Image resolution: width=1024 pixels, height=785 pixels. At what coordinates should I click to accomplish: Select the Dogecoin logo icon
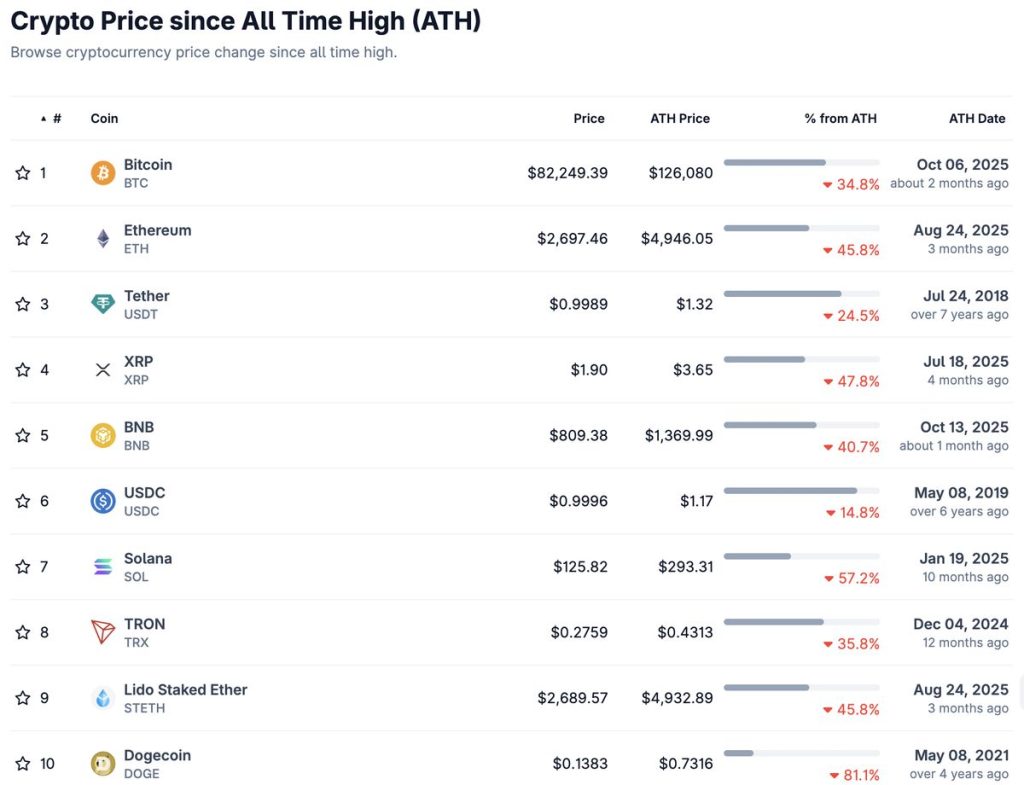(101, 763)
